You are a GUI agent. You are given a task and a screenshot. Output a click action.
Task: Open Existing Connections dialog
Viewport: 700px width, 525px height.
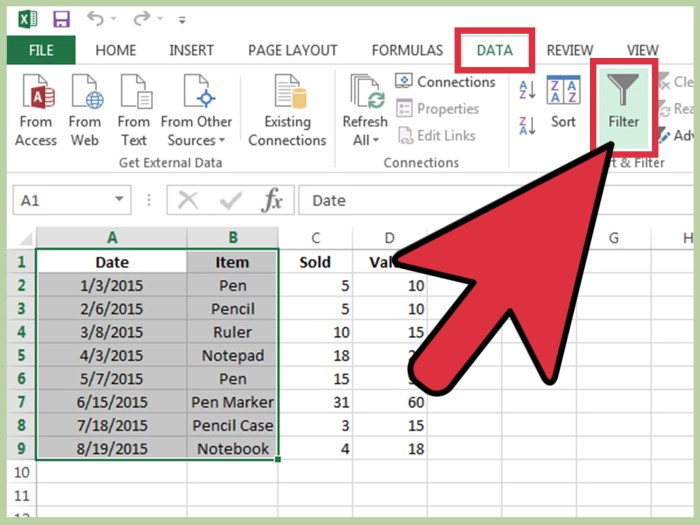(288, 110)
